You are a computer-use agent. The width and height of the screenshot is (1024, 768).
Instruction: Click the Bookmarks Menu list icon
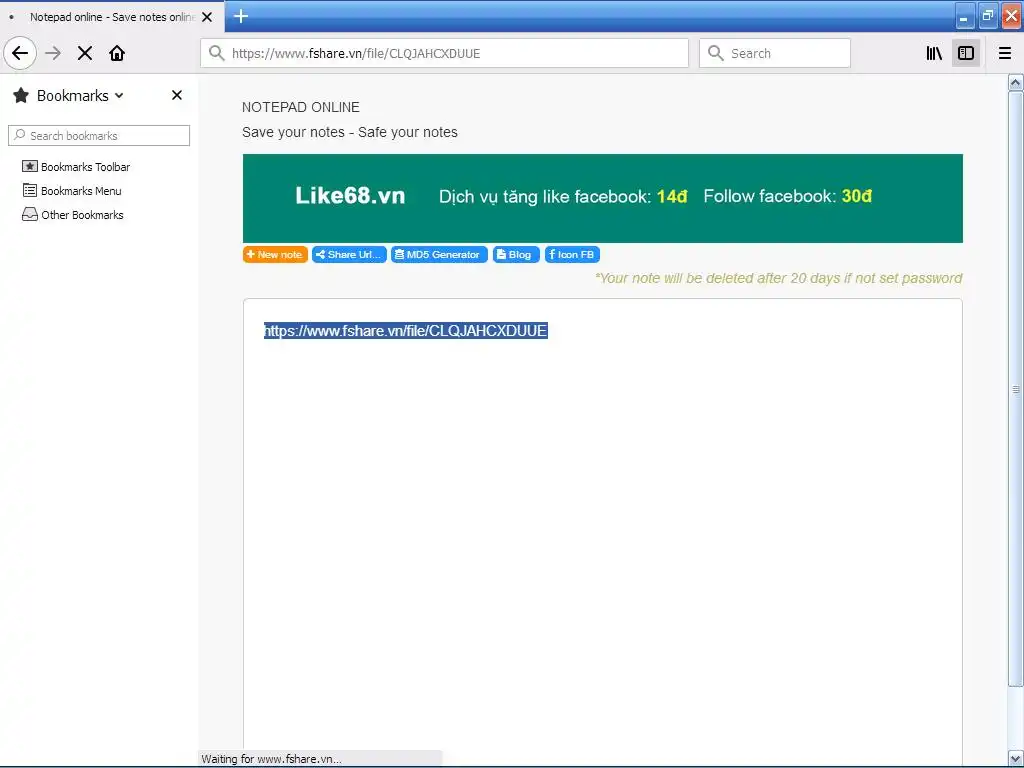click(29, 190)
